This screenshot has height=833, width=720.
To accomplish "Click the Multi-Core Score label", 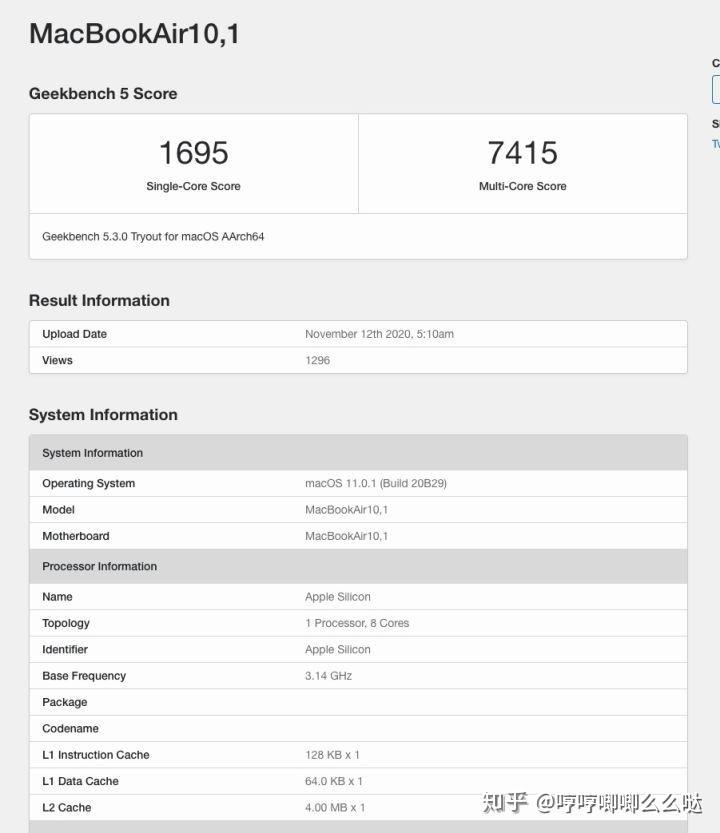I will pos(522,186).
